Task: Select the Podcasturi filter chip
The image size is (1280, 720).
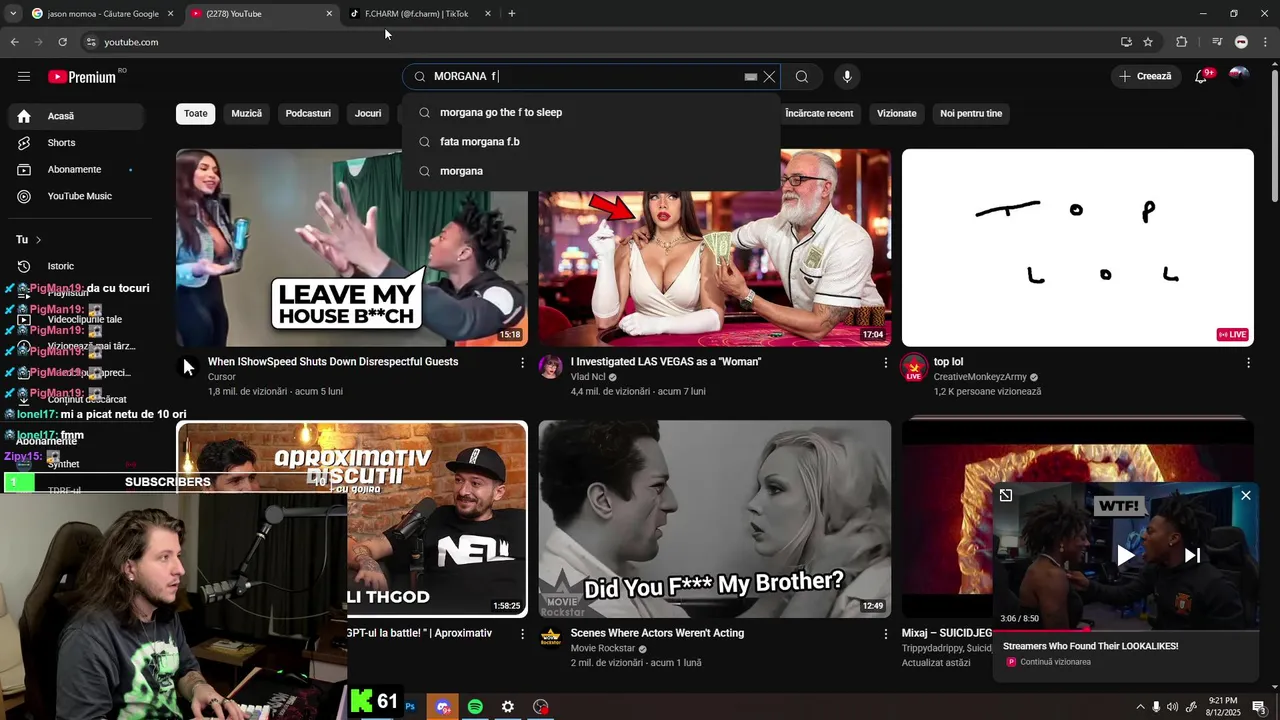Action: point(308,113)
